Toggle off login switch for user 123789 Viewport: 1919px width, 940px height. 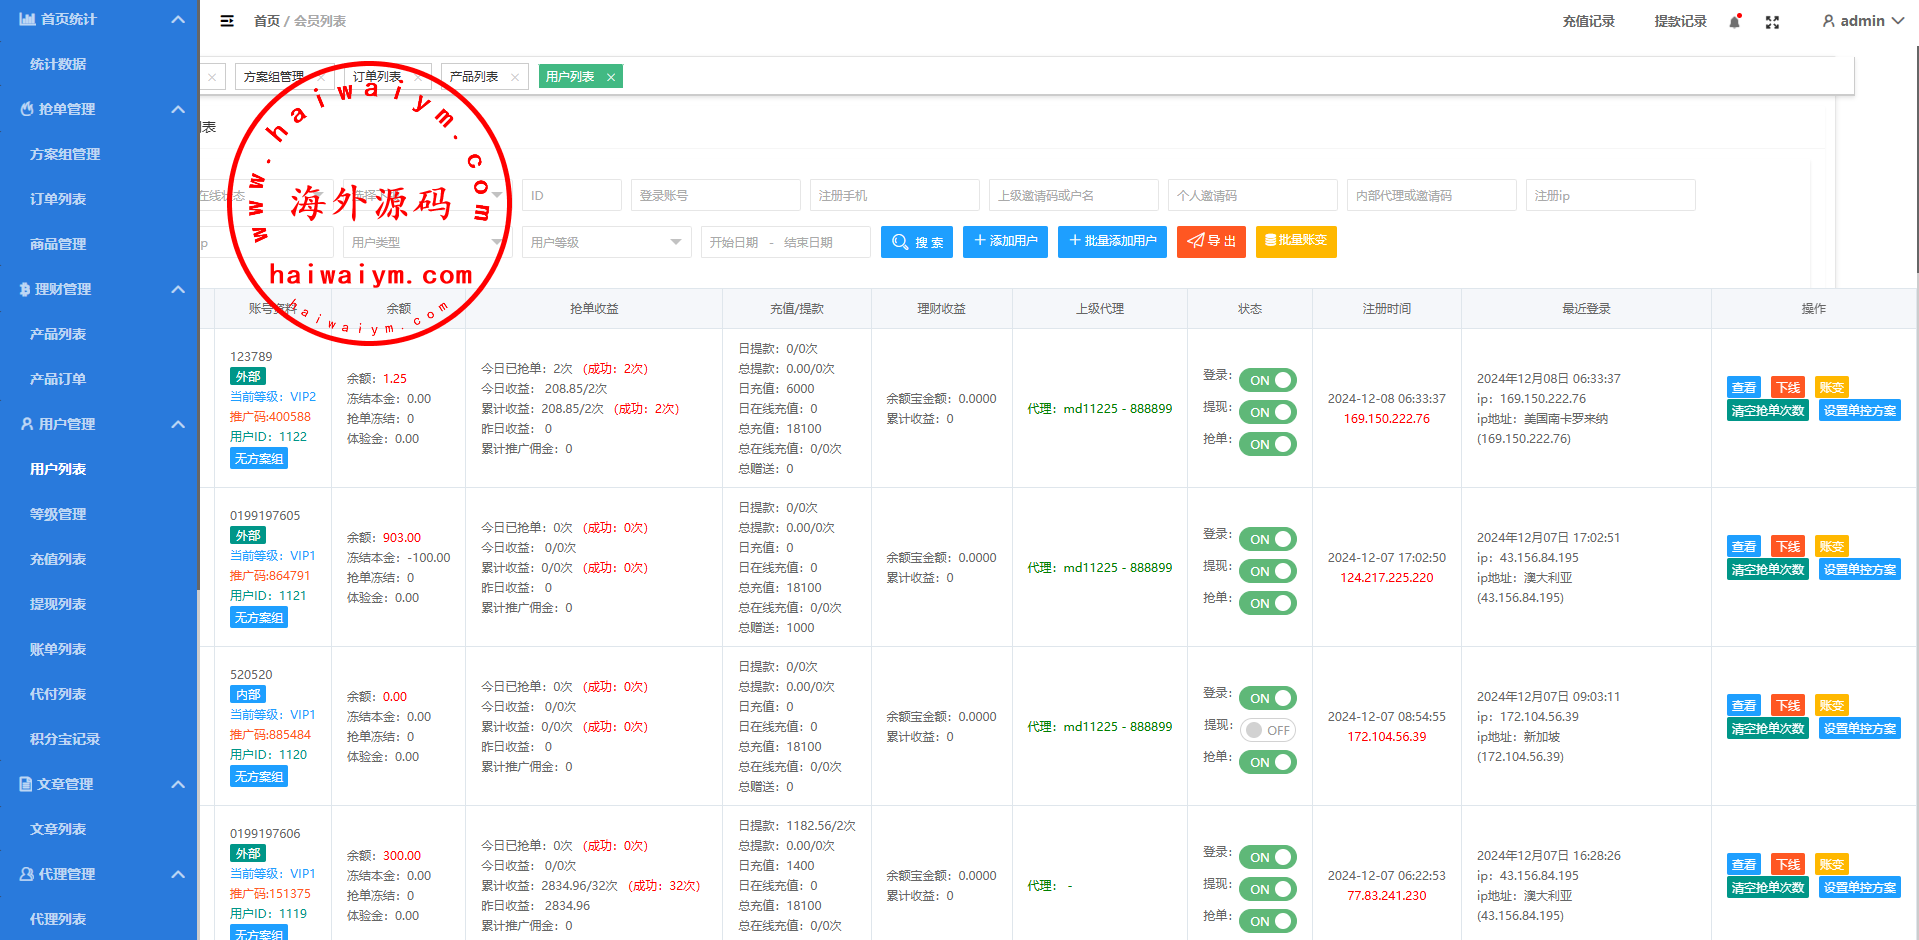[1267, 380]
